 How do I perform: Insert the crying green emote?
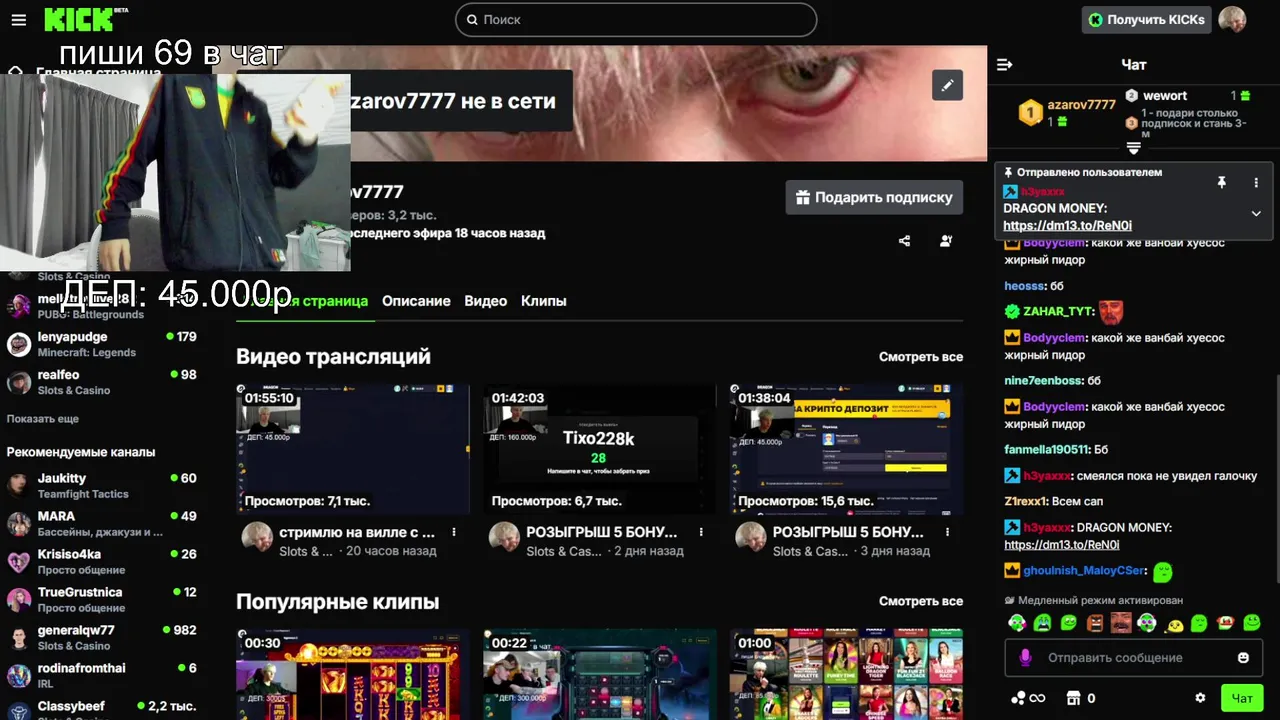1042,623
